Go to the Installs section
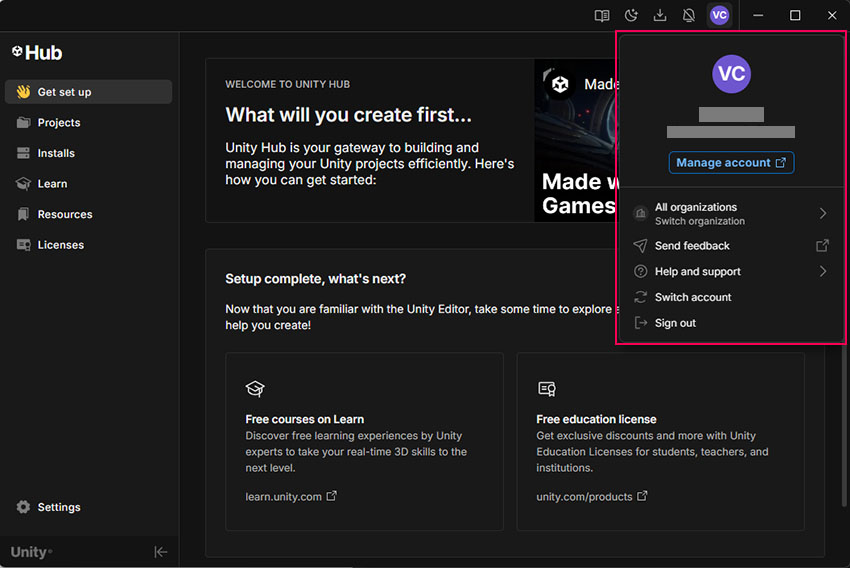Viewport: 850px width, 568px height. coord(88,153)
